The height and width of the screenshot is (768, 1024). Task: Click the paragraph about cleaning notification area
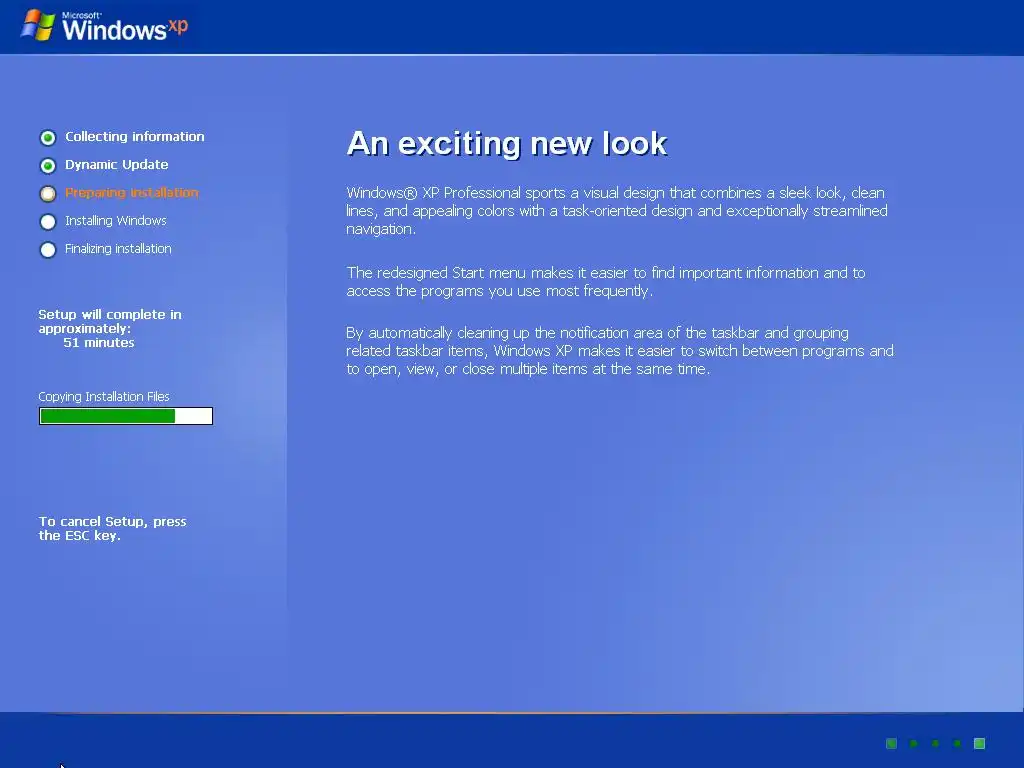pos(620,351)
